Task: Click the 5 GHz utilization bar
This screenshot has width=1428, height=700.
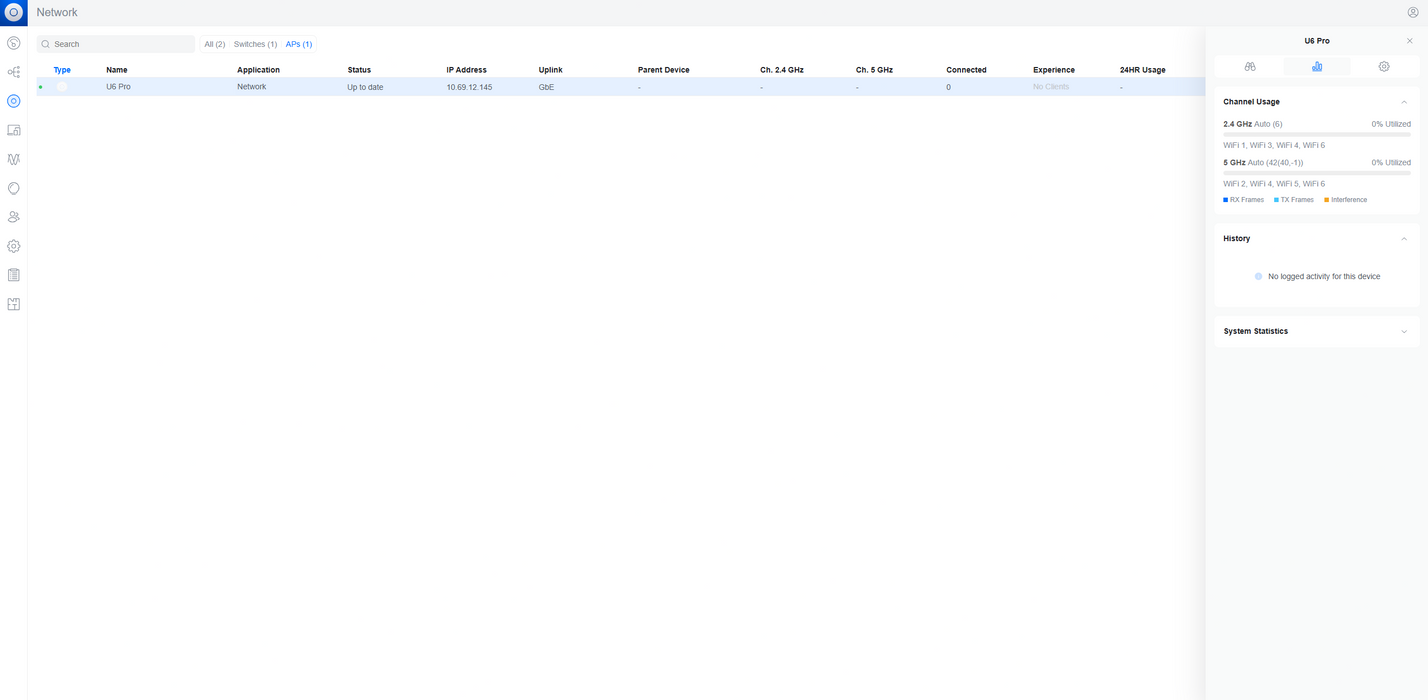Action: [x=1317, y=172]
